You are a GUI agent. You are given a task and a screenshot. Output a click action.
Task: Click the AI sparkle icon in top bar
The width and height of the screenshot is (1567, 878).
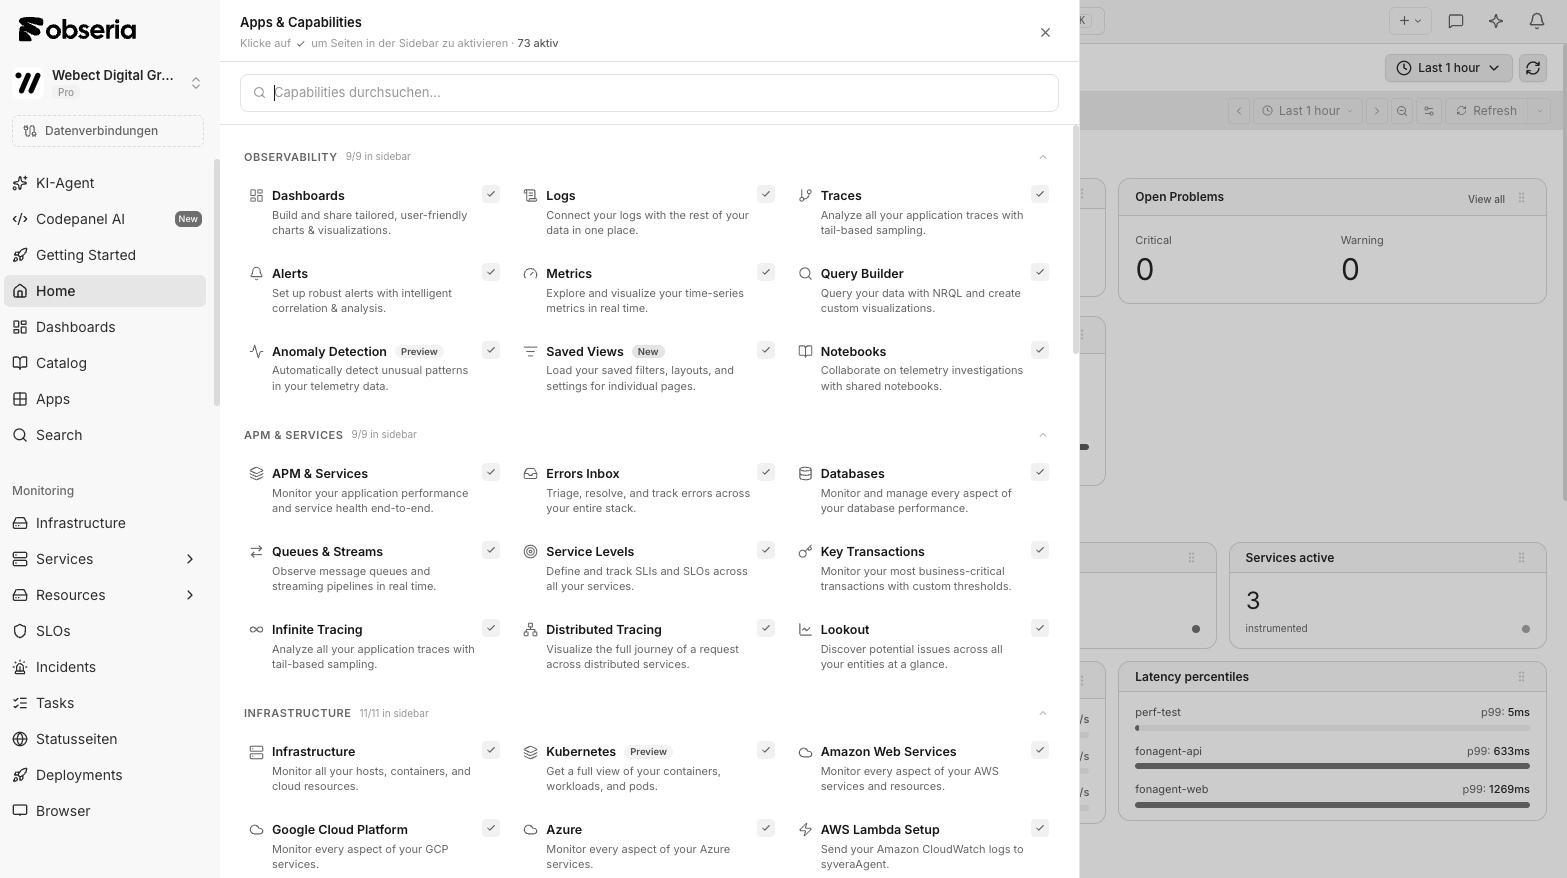pyautogui.click(x=1496, y=20)
